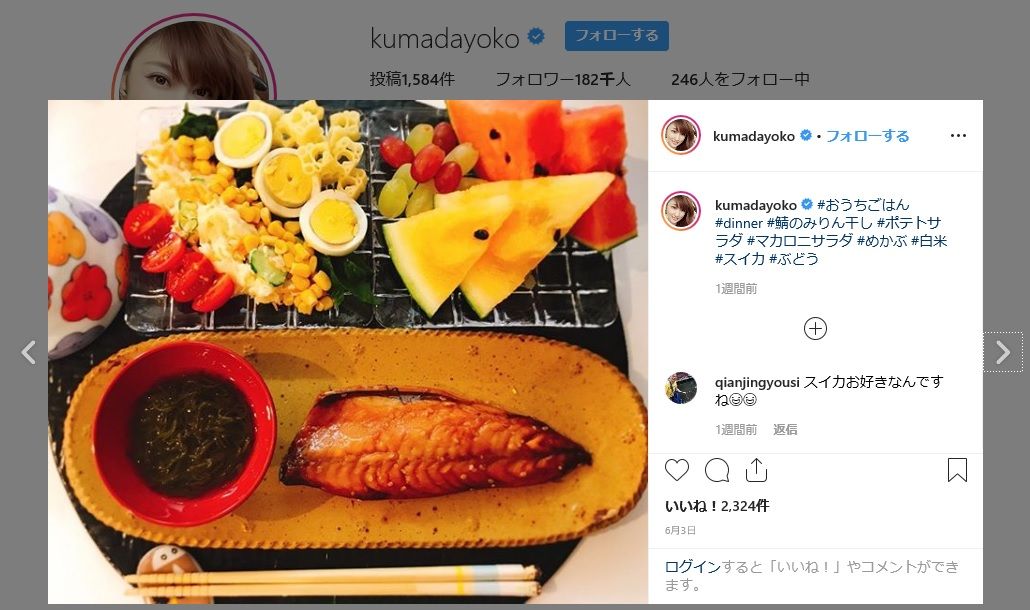View the 246人をフォロー中 following list
This screenshot has width=1030, height=610.
click(x=740, y=79)
